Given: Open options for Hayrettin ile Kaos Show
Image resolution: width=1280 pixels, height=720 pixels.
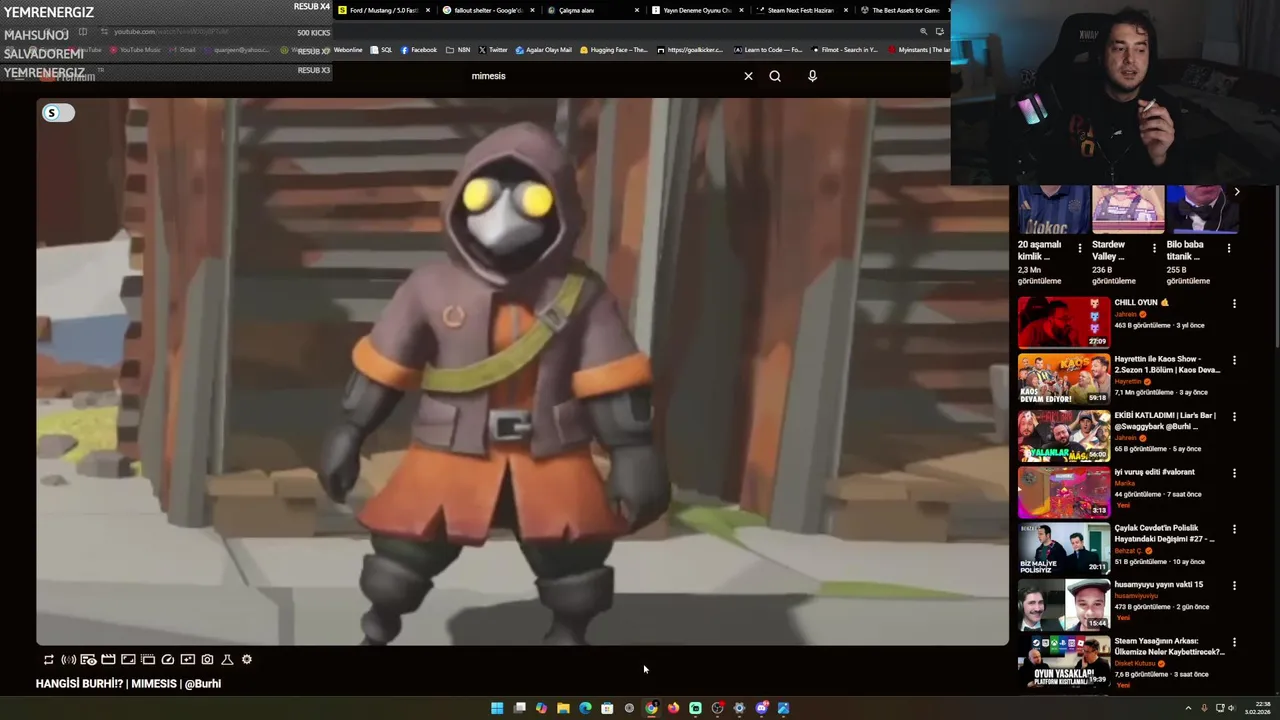Looking at the screenshot, I should 1234,360.
